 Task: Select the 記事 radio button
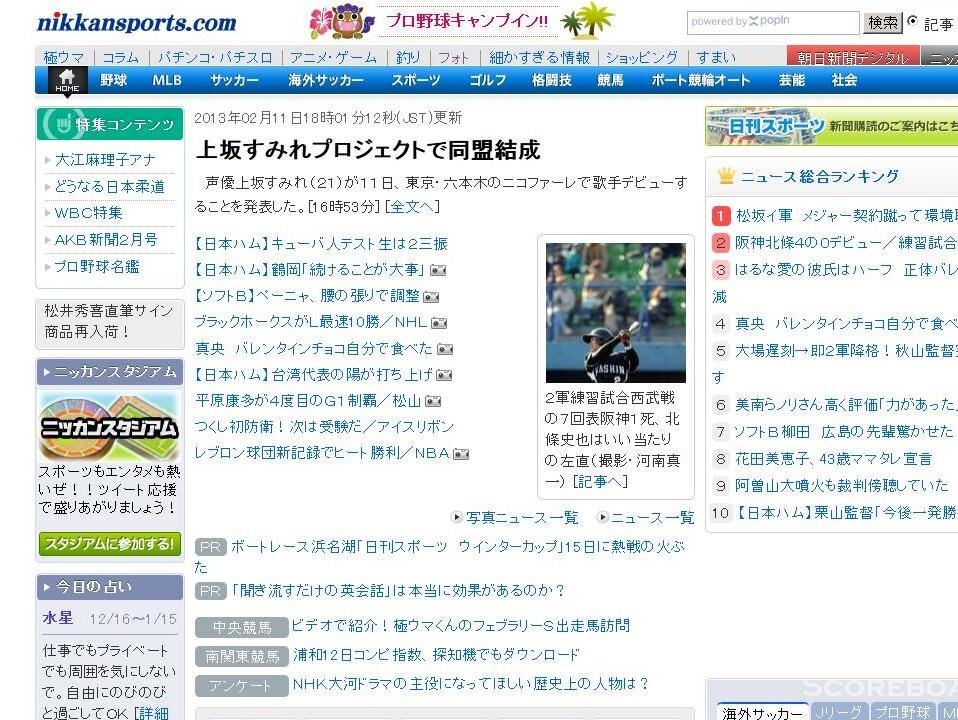[x=912, y=21]
